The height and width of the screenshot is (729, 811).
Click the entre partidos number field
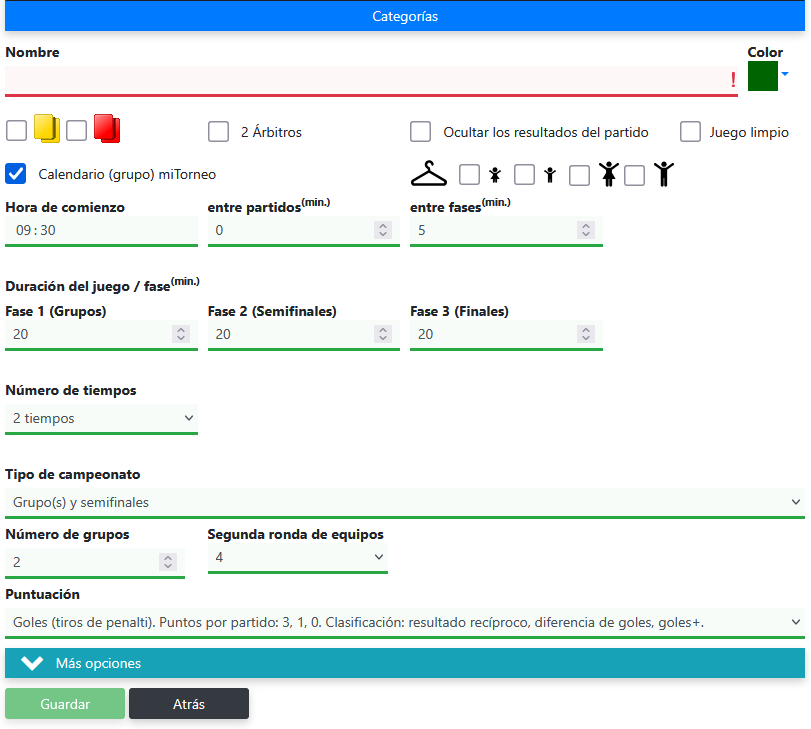tap(304, 231)
